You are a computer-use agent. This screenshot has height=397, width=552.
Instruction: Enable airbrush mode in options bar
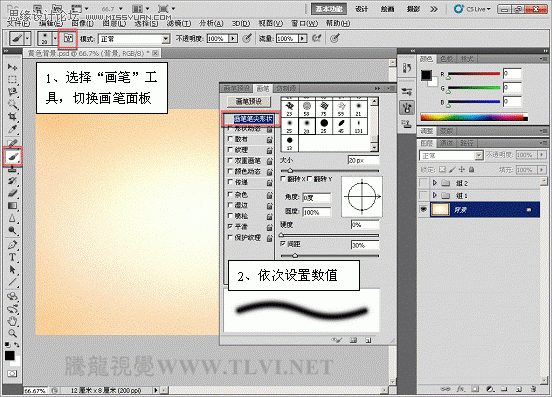(317, 38)
